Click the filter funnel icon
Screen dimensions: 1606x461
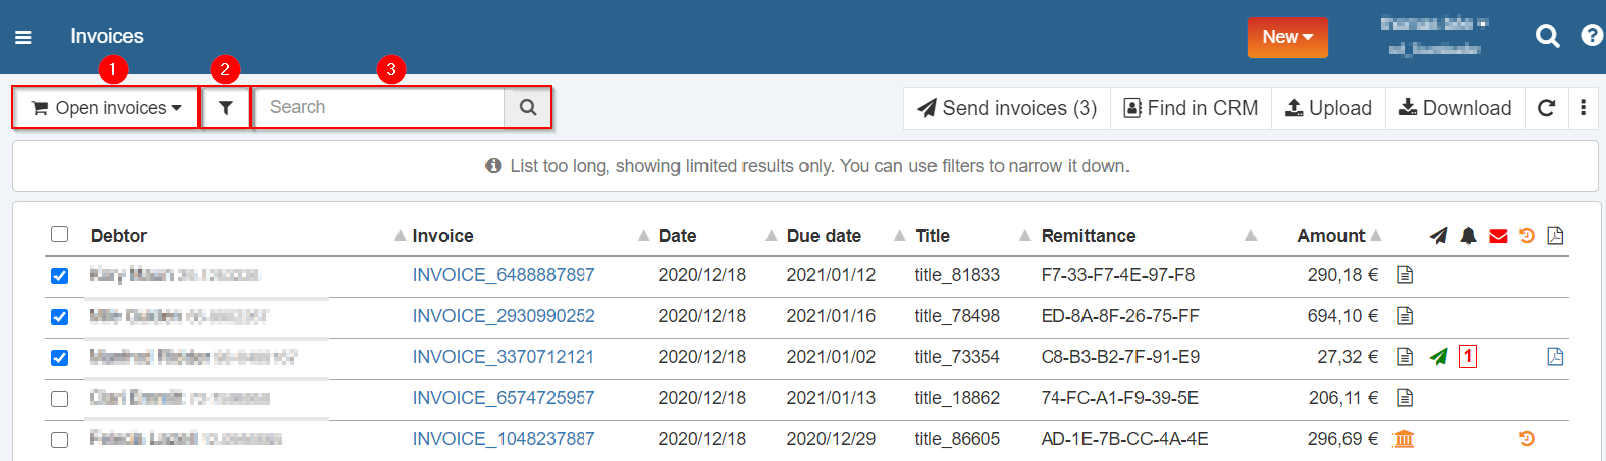[x=226, y=108]
